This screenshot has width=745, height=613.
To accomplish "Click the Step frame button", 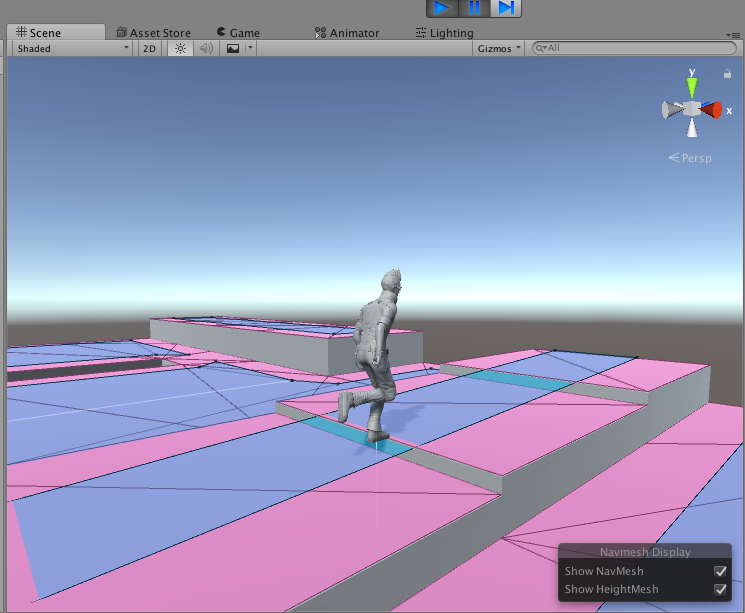I will pos(506,8).
